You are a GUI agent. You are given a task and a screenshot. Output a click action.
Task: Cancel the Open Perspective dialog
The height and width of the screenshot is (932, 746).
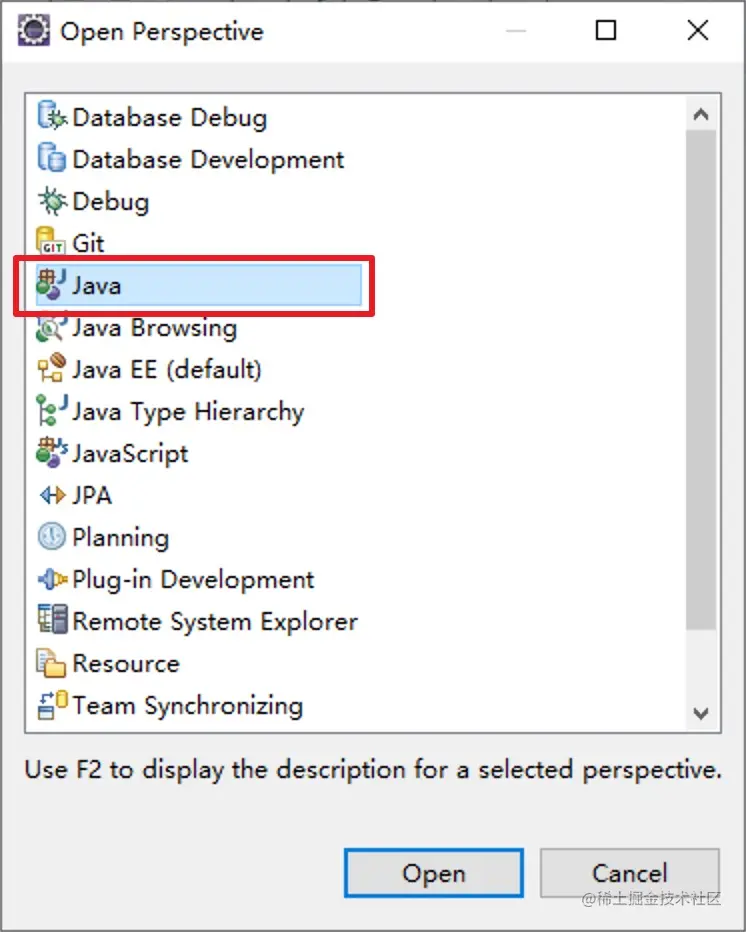click(630, 873)
